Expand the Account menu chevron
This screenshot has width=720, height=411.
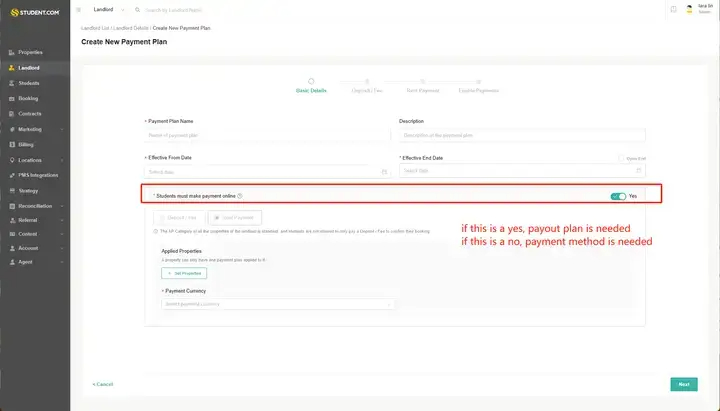[62, 248]
